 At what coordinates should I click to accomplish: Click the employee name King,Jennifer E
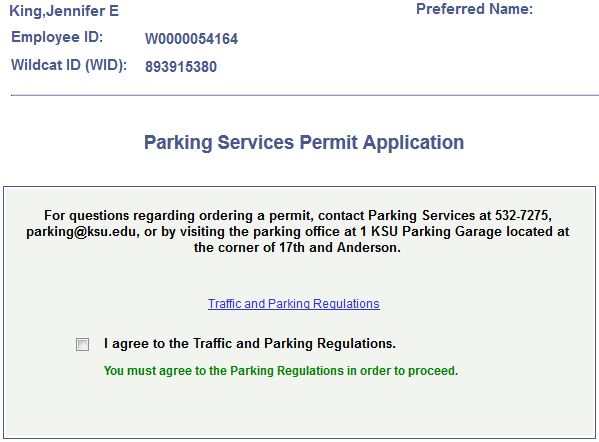(x=64, y=11)
